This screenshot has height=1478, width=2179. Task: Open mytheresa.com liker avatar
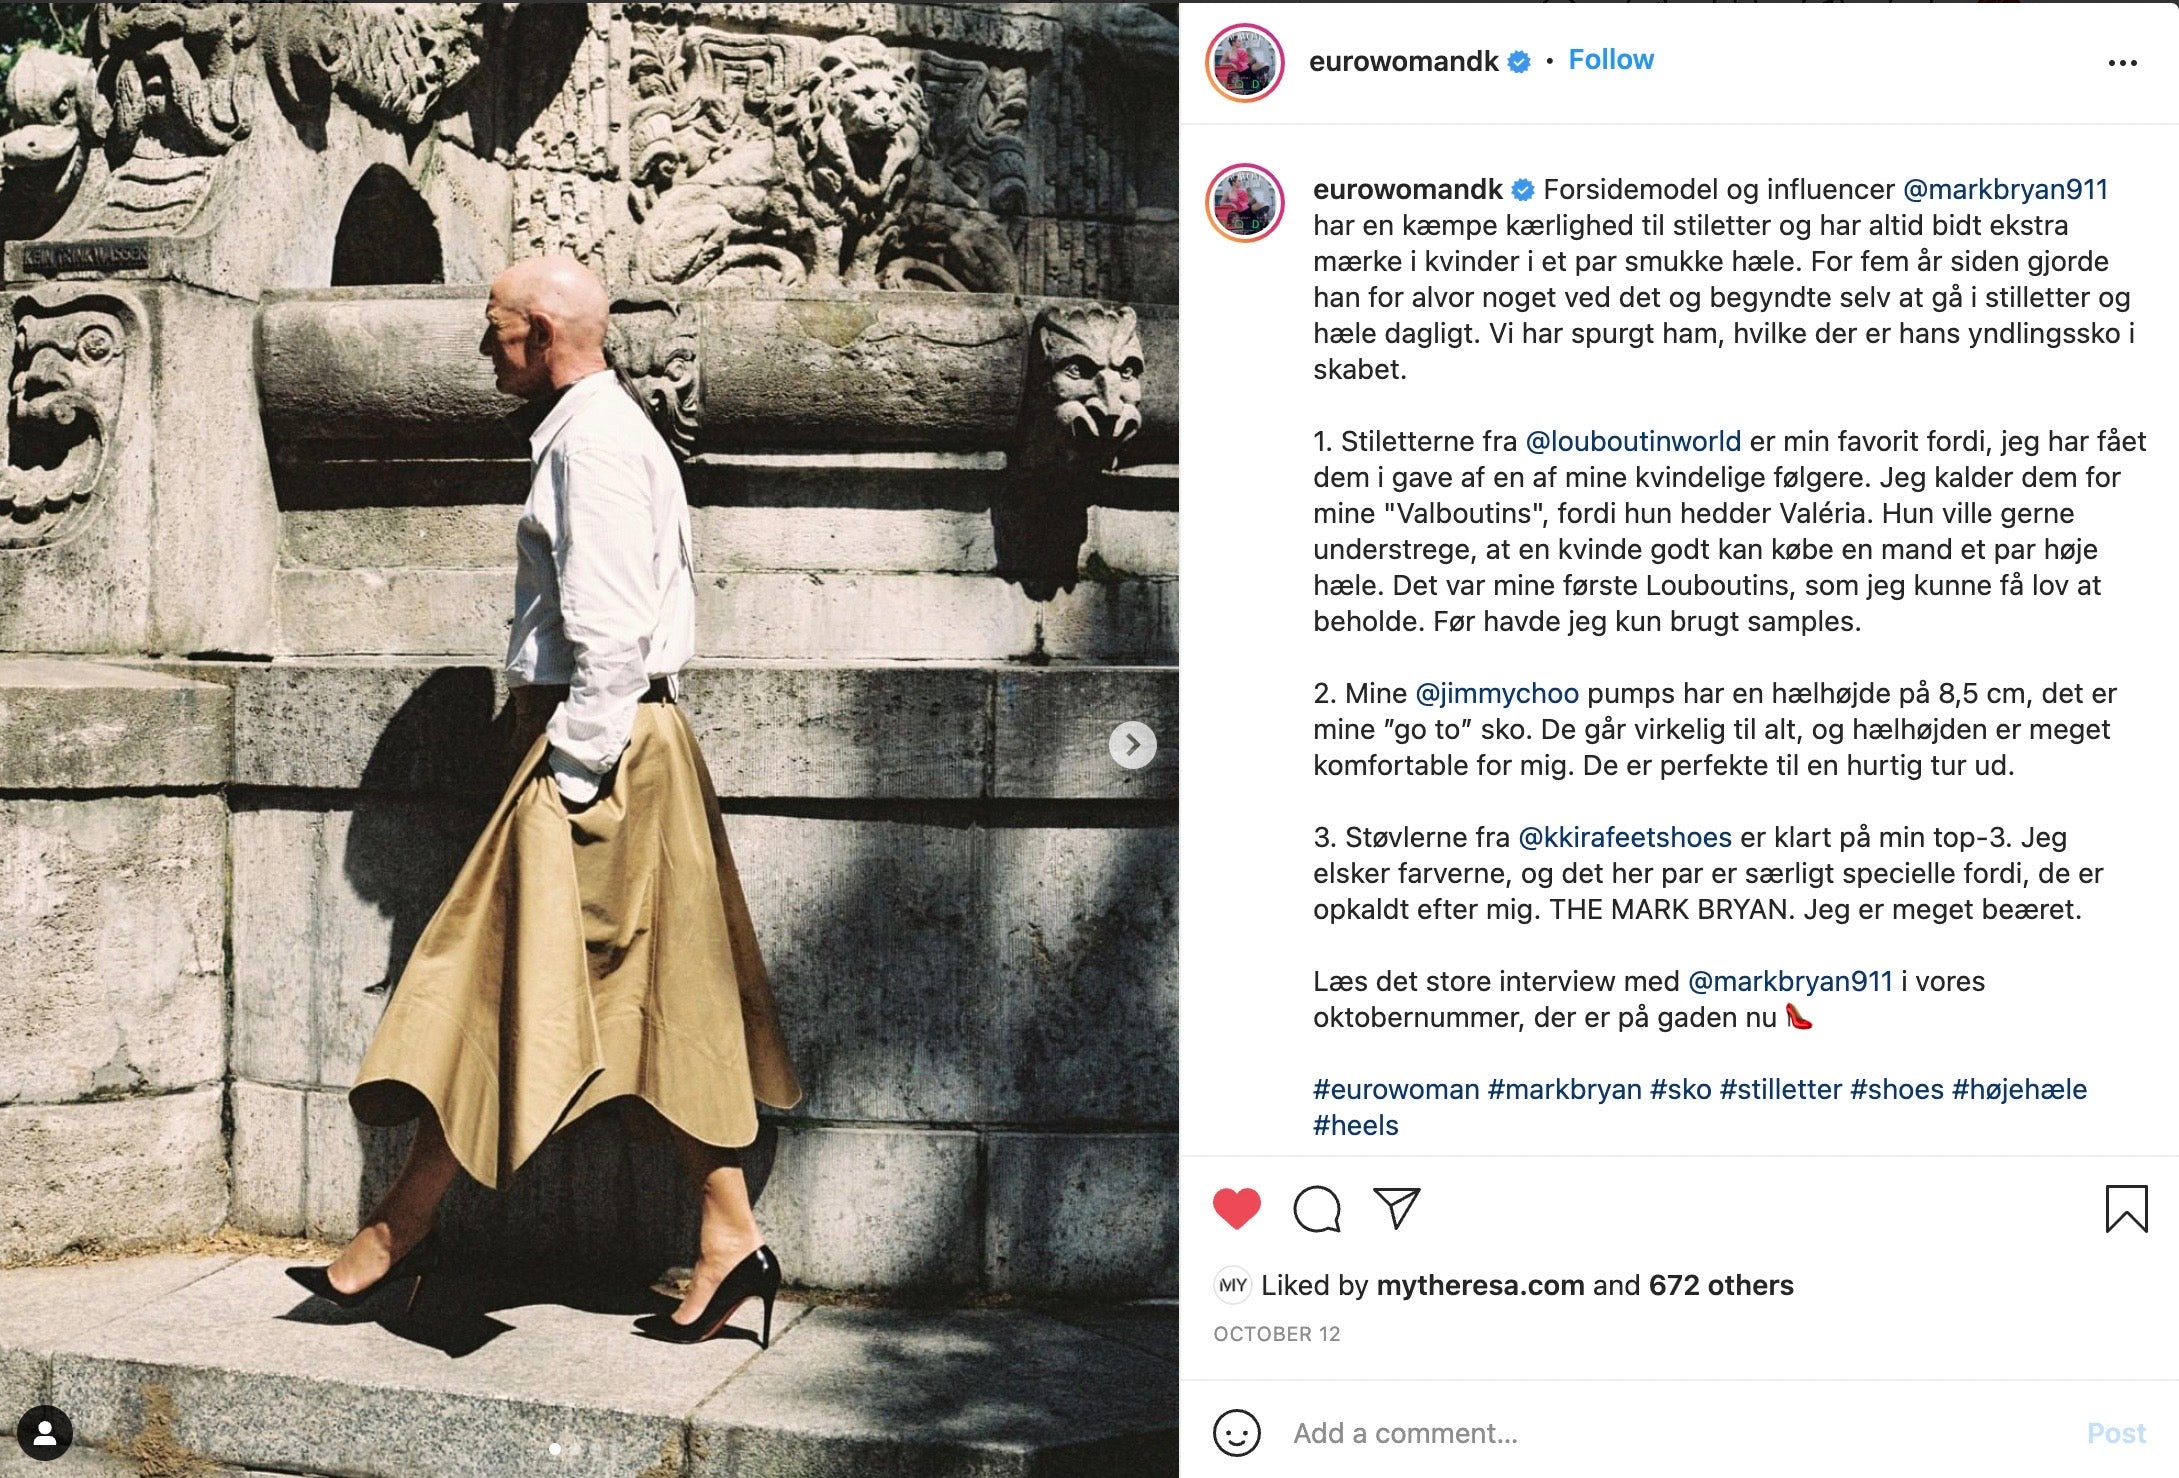1232,1285
